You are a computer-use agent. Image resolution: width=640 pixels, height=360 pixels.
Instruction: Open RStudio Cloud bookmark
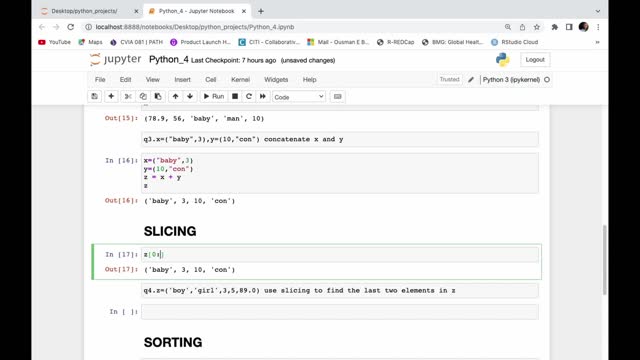click(515, 42)
